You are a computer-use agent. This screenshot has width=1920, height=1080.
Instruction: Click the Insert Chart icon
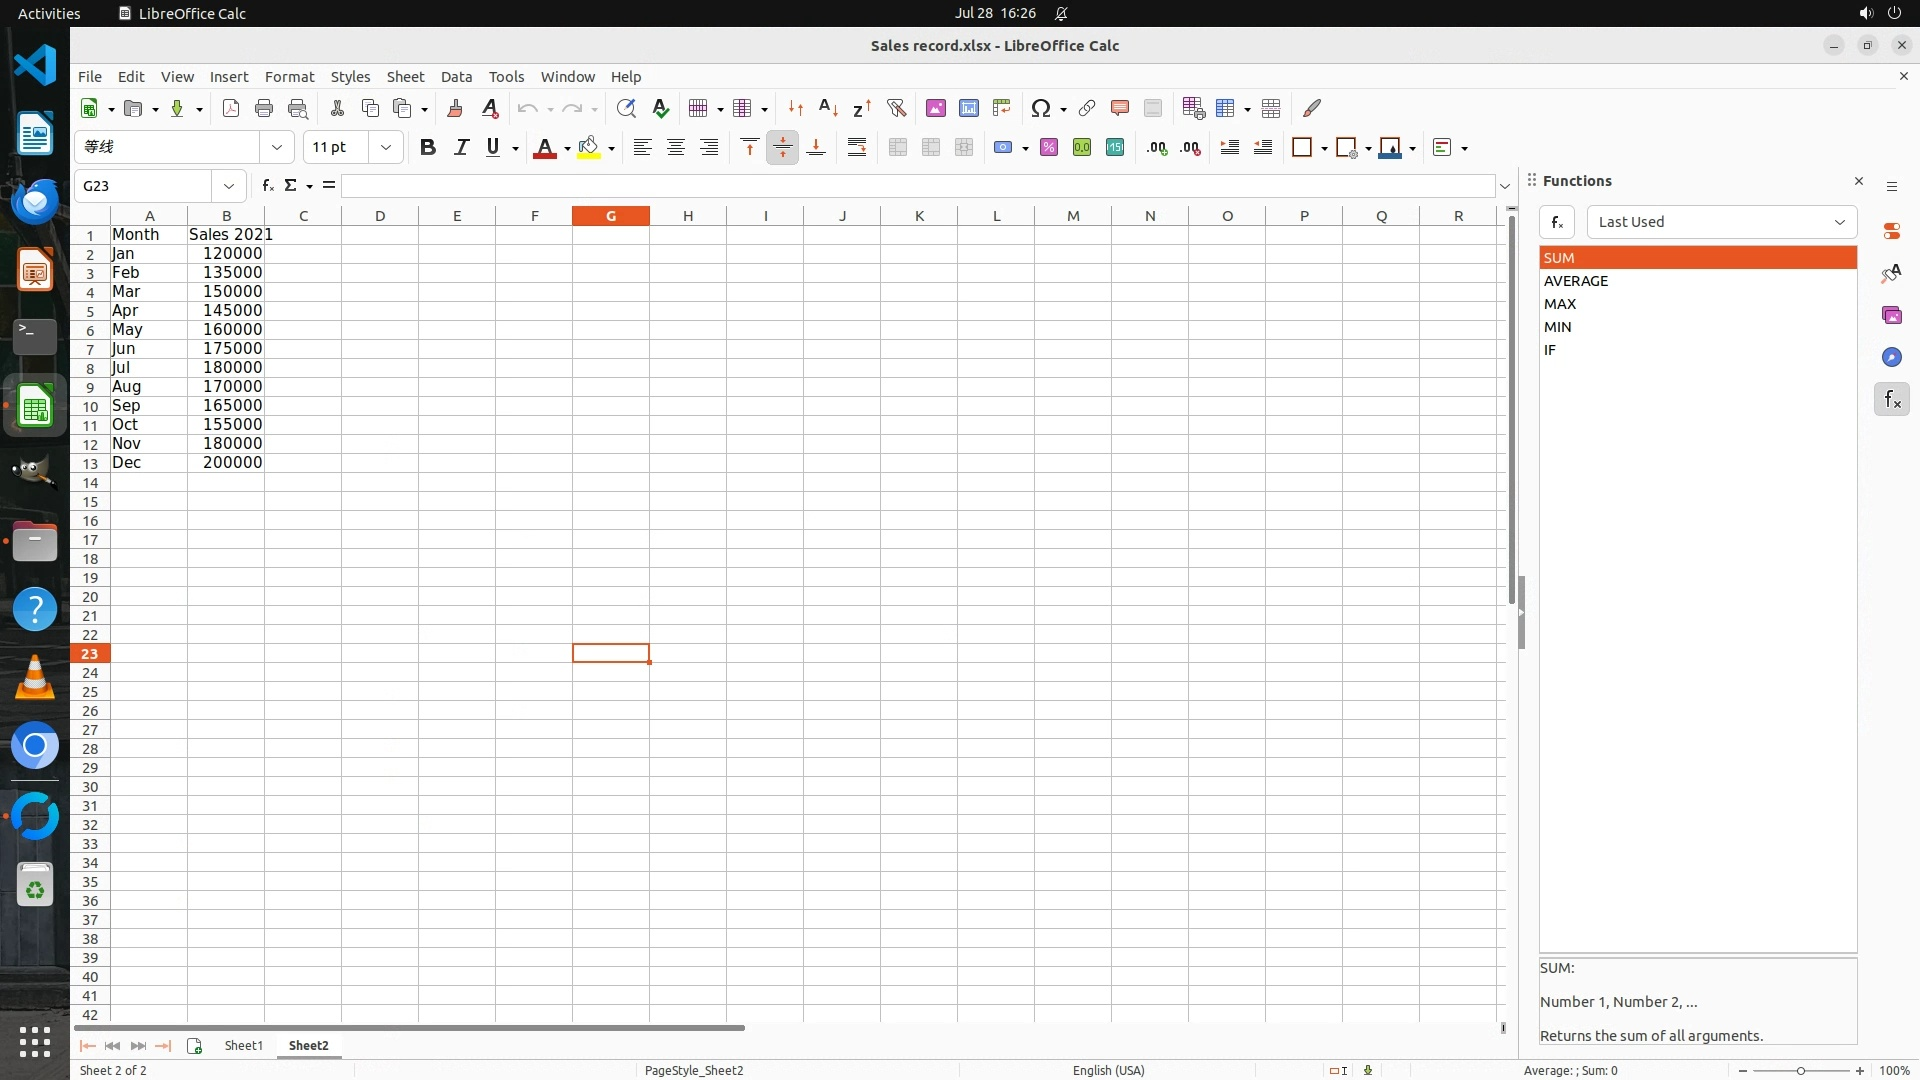[x=968, y=108]
